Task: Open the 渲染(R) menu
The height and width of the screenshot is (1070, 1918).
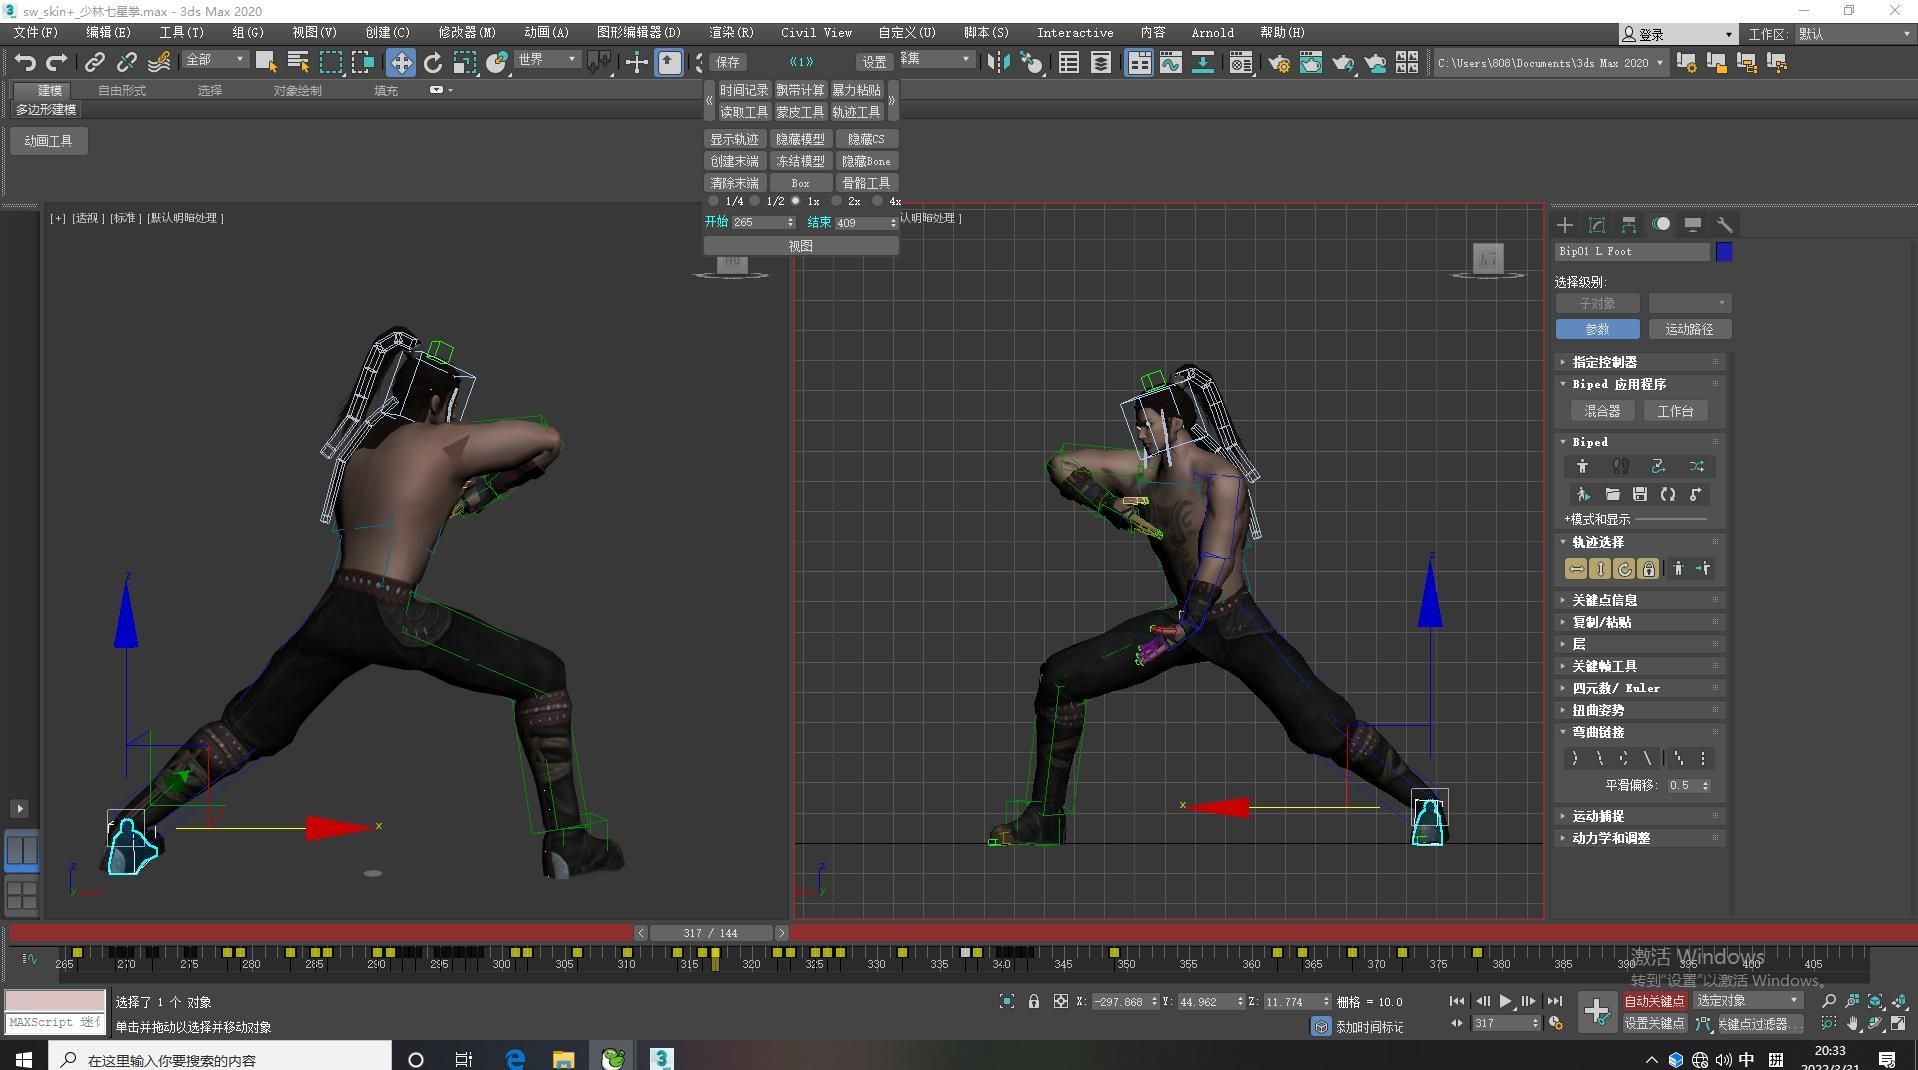Action: click(x=731, y=32)
